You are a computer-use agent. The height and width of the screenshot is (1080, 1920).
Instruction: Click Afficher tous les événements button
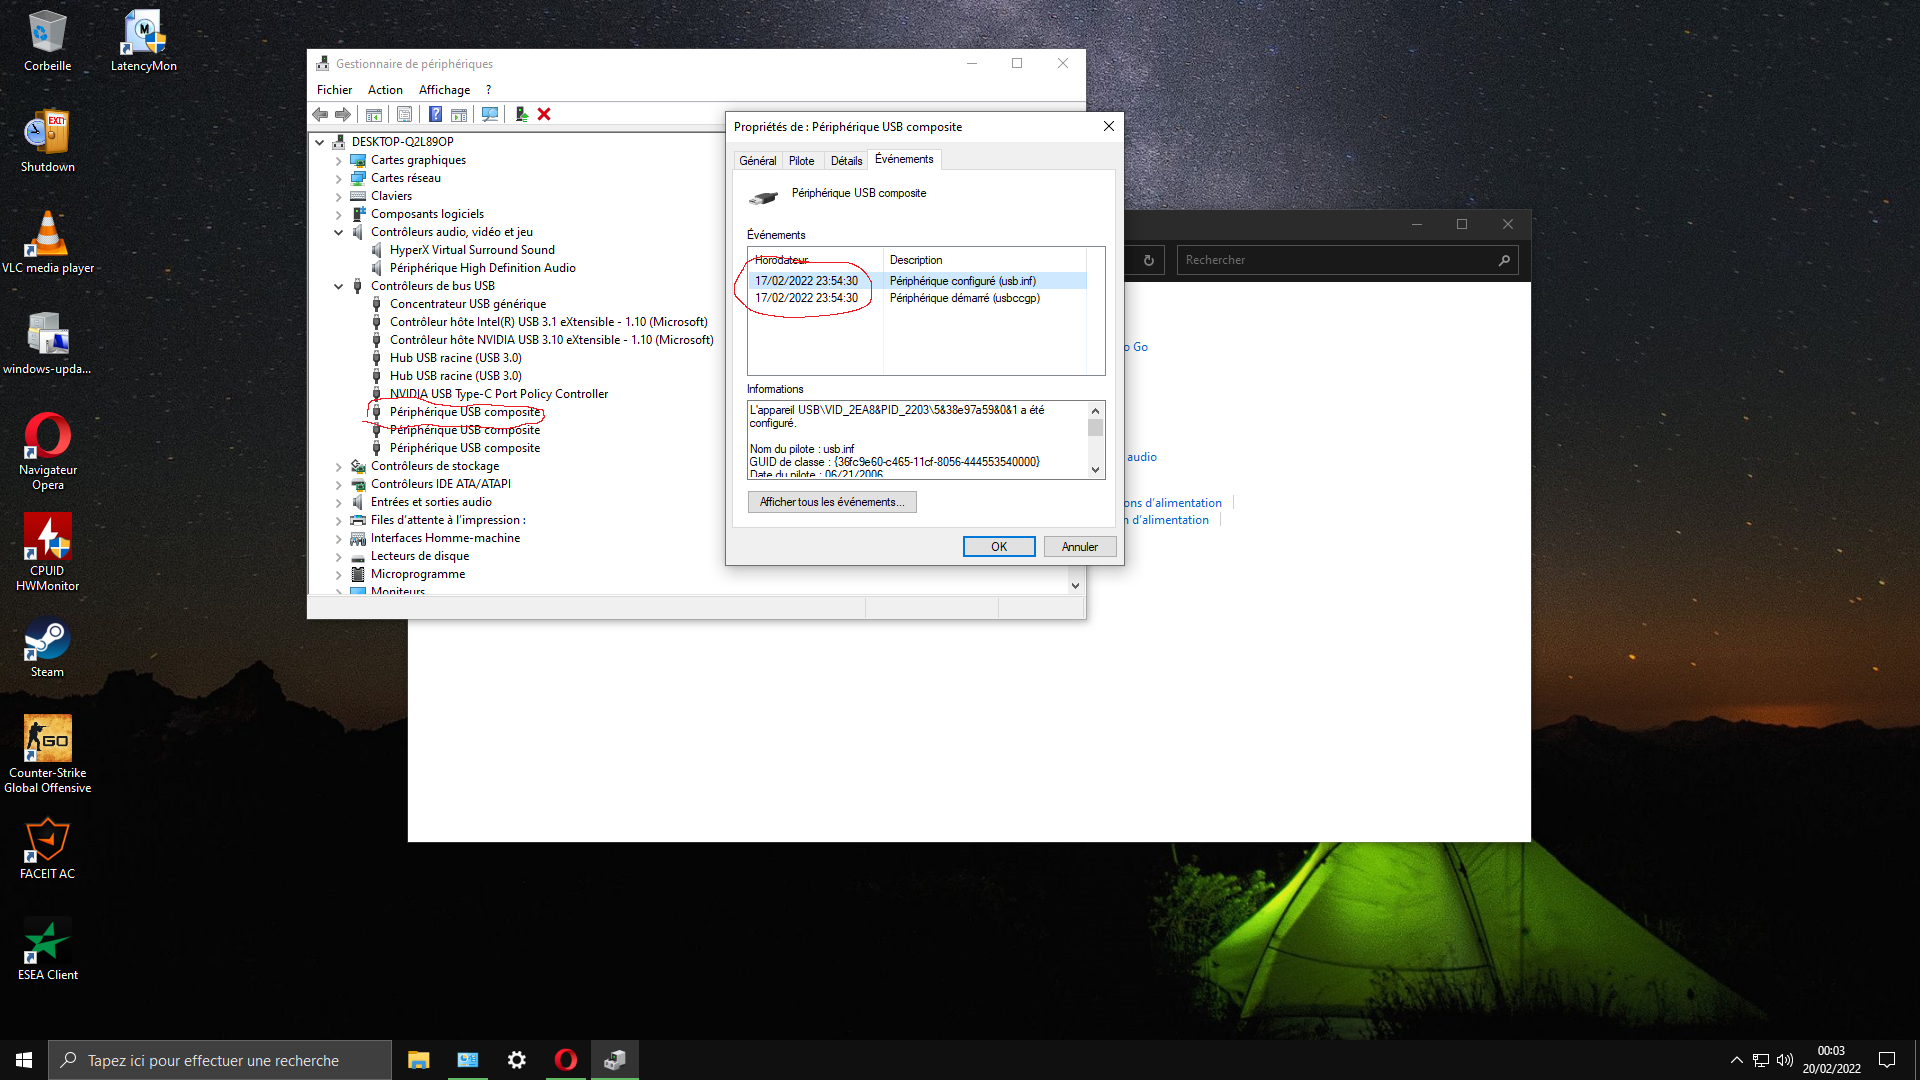pyautogui.click(x=831, y=502)
